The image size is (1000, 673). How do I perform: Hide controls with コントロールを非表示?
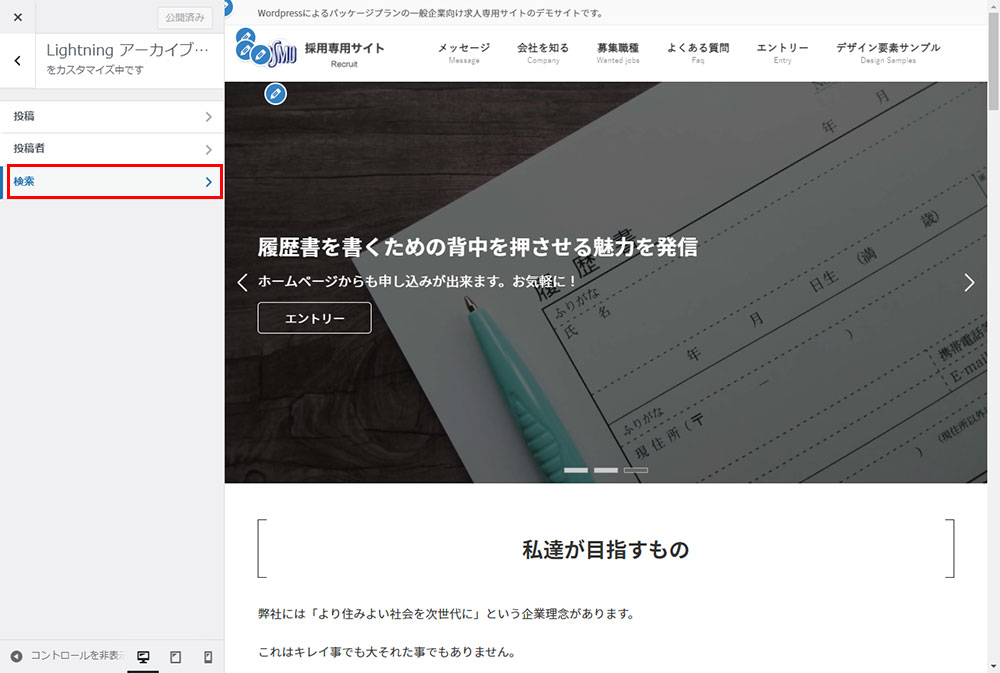67,656
